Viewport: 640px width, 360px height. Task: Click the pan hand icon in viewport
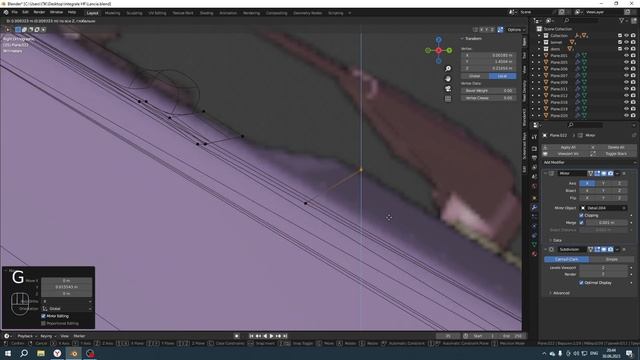[x=448, y=79]
